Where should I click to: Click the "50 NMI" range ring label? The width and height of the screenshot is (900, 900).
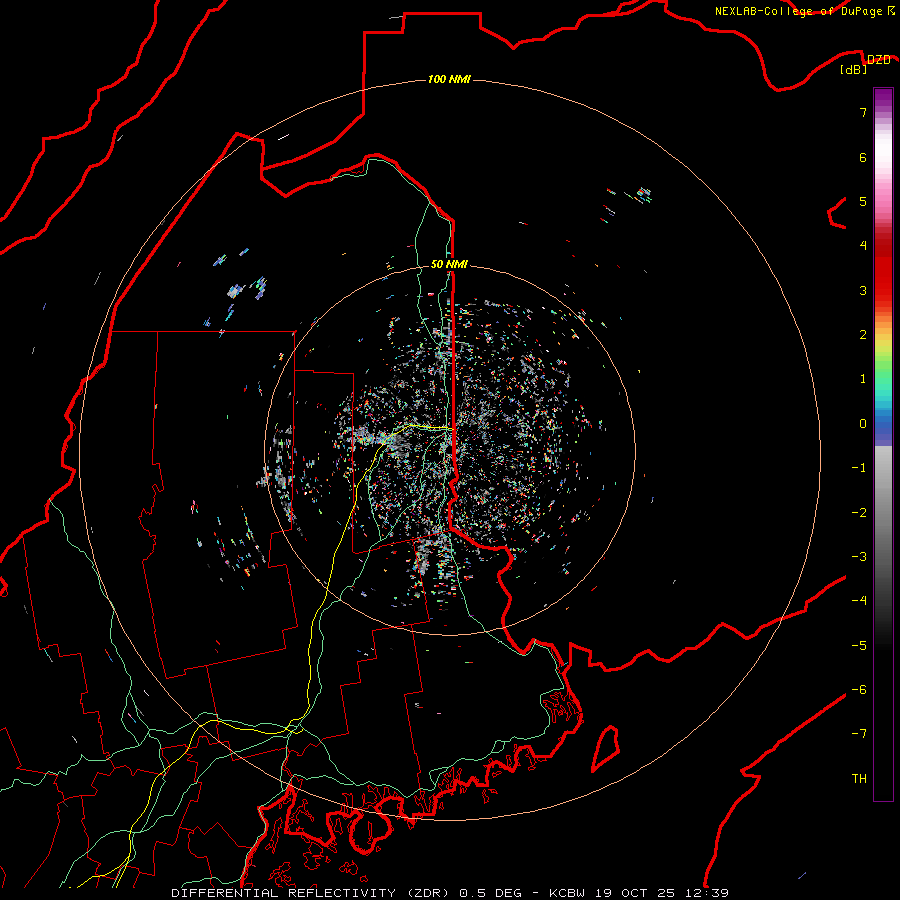449,264
